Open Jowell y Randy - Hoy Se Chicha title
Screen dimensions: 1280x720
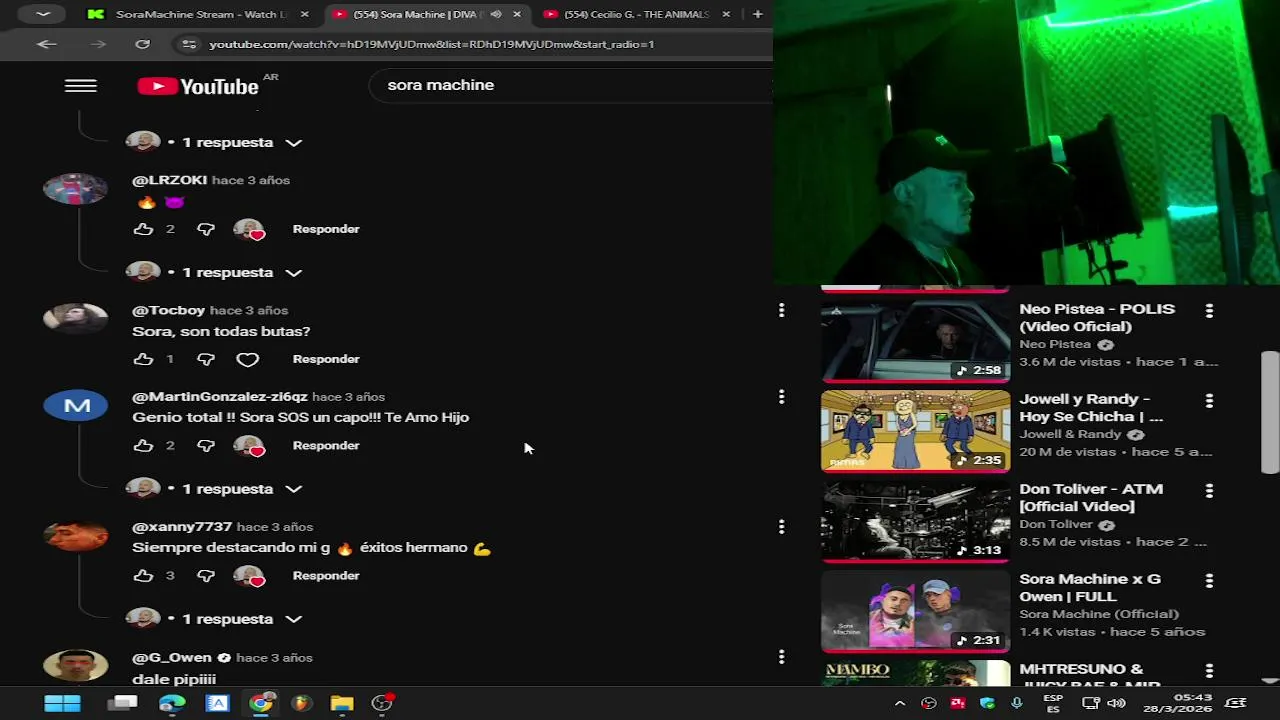pos(1092,408)
